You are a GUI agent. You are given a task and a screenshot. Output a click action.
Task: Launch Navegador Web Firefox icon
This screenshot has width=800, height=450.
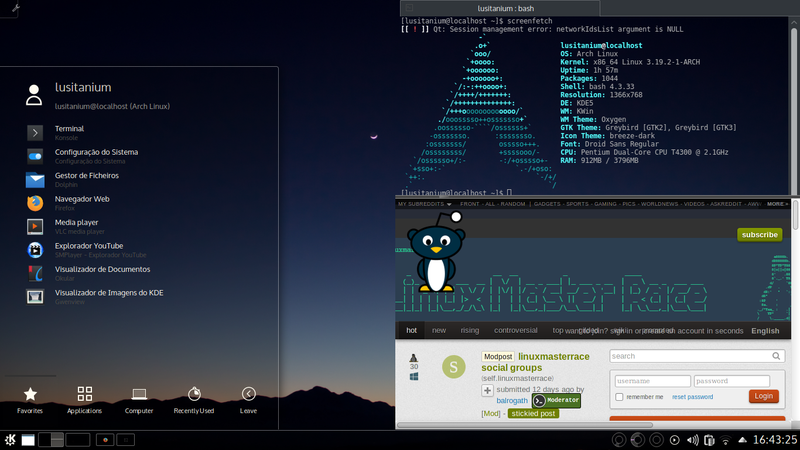(x=35, y=203)
